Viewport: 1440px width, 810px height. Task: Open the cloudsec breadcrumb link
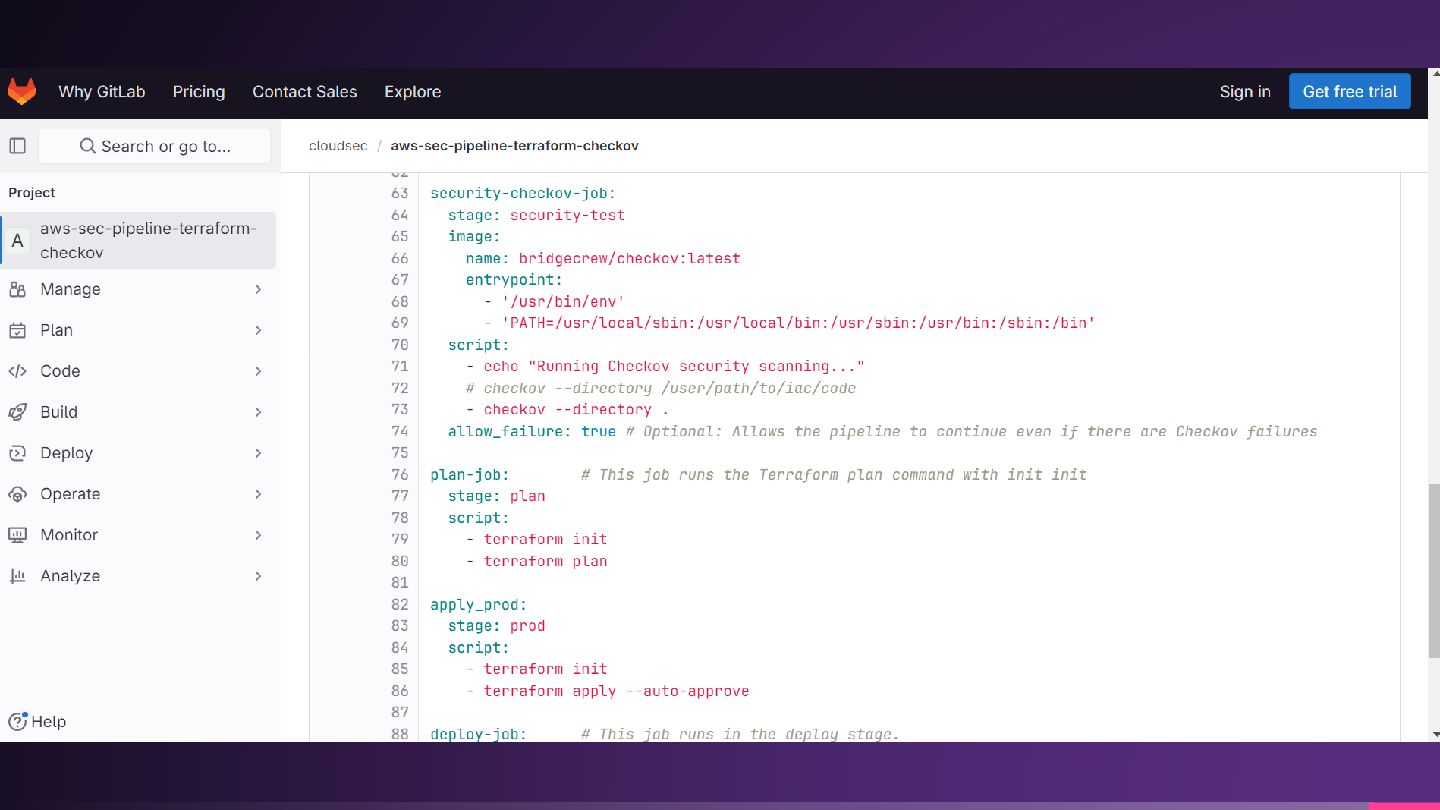338,146
